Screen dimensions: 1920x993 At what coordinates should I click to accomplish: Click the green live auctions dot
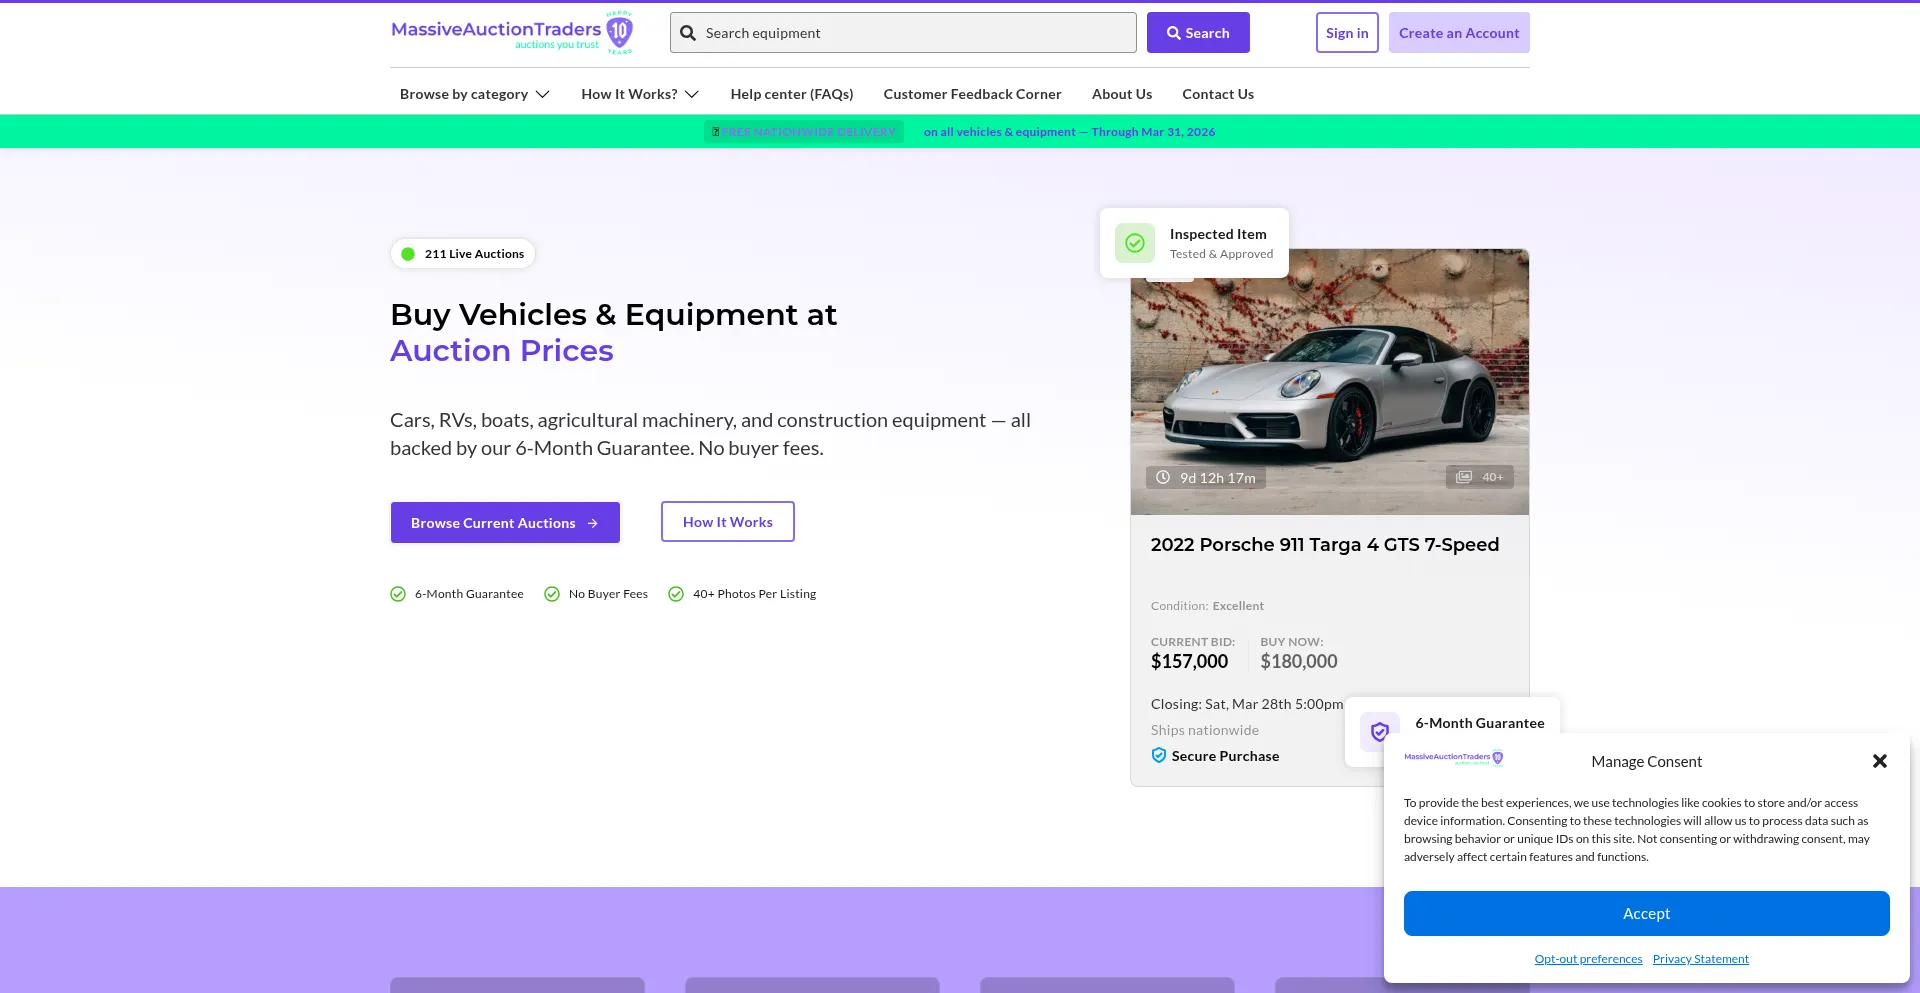coord(408,254)
